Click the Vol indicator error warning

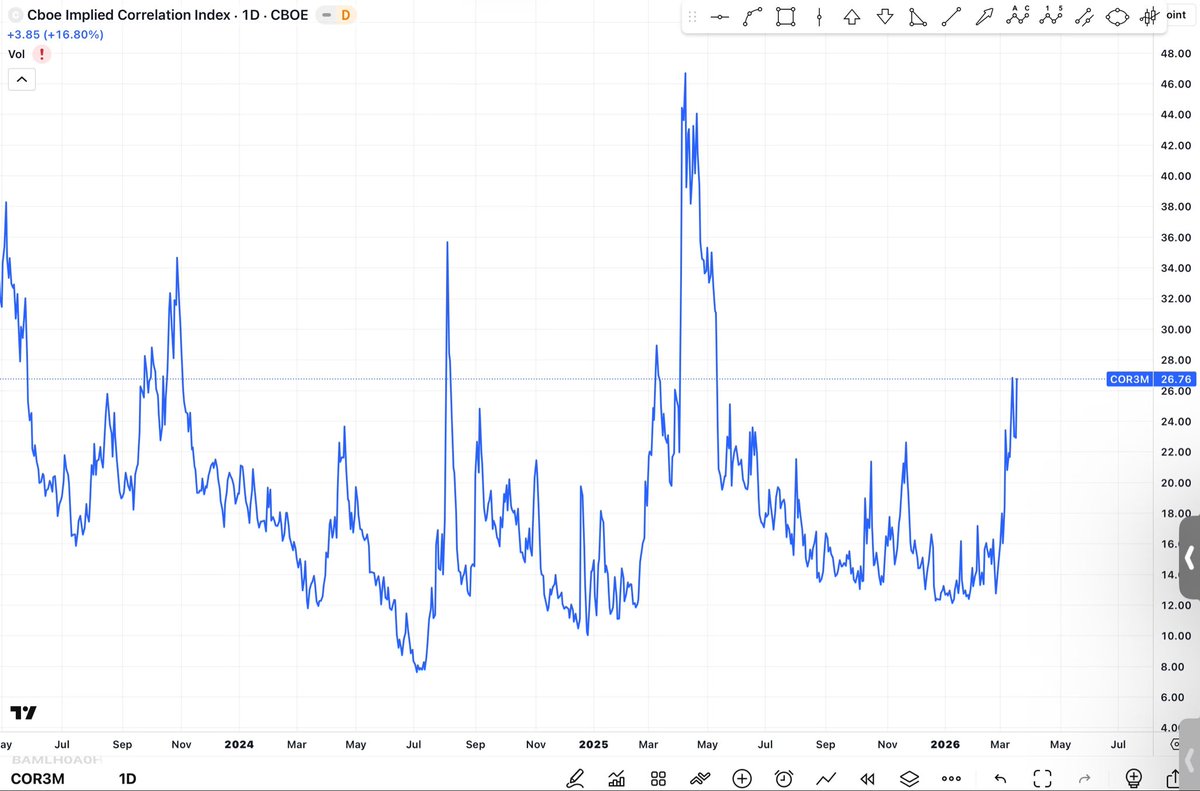pyautogui.click(x=41, y=54)
